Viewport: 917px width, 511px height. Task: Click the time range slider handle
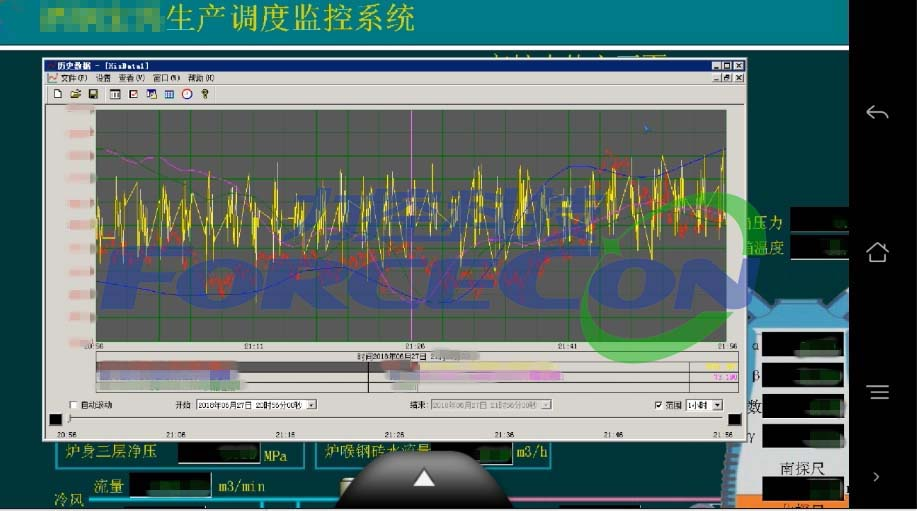pos(69,420)
